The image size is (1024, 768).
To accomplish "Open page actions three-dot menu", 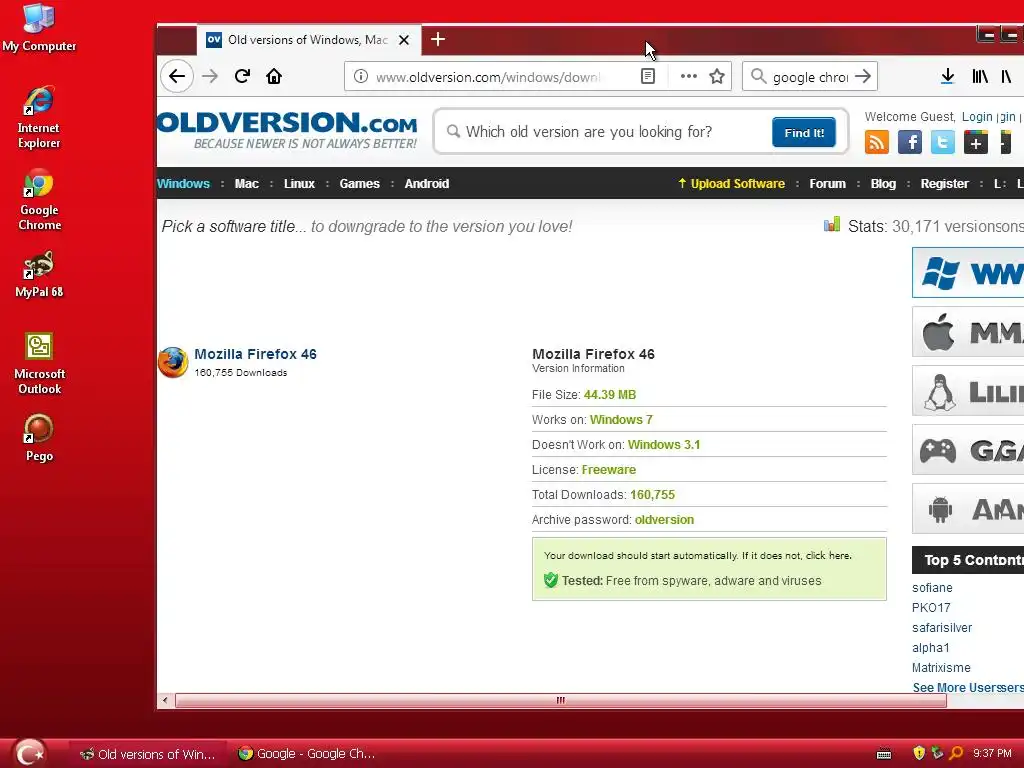I will pyautogui.click(x=688, y=76).
